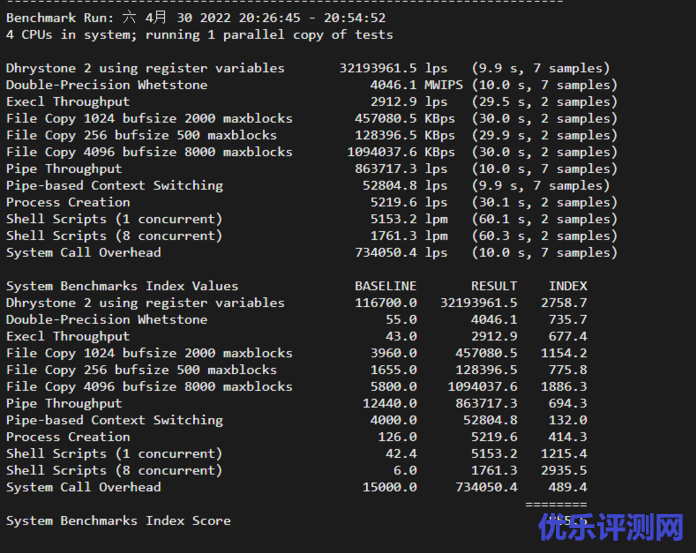Select the baseline value 116700.0
Image resolution: width=697 pixels, height=554 pixels.
pos(386,303)
